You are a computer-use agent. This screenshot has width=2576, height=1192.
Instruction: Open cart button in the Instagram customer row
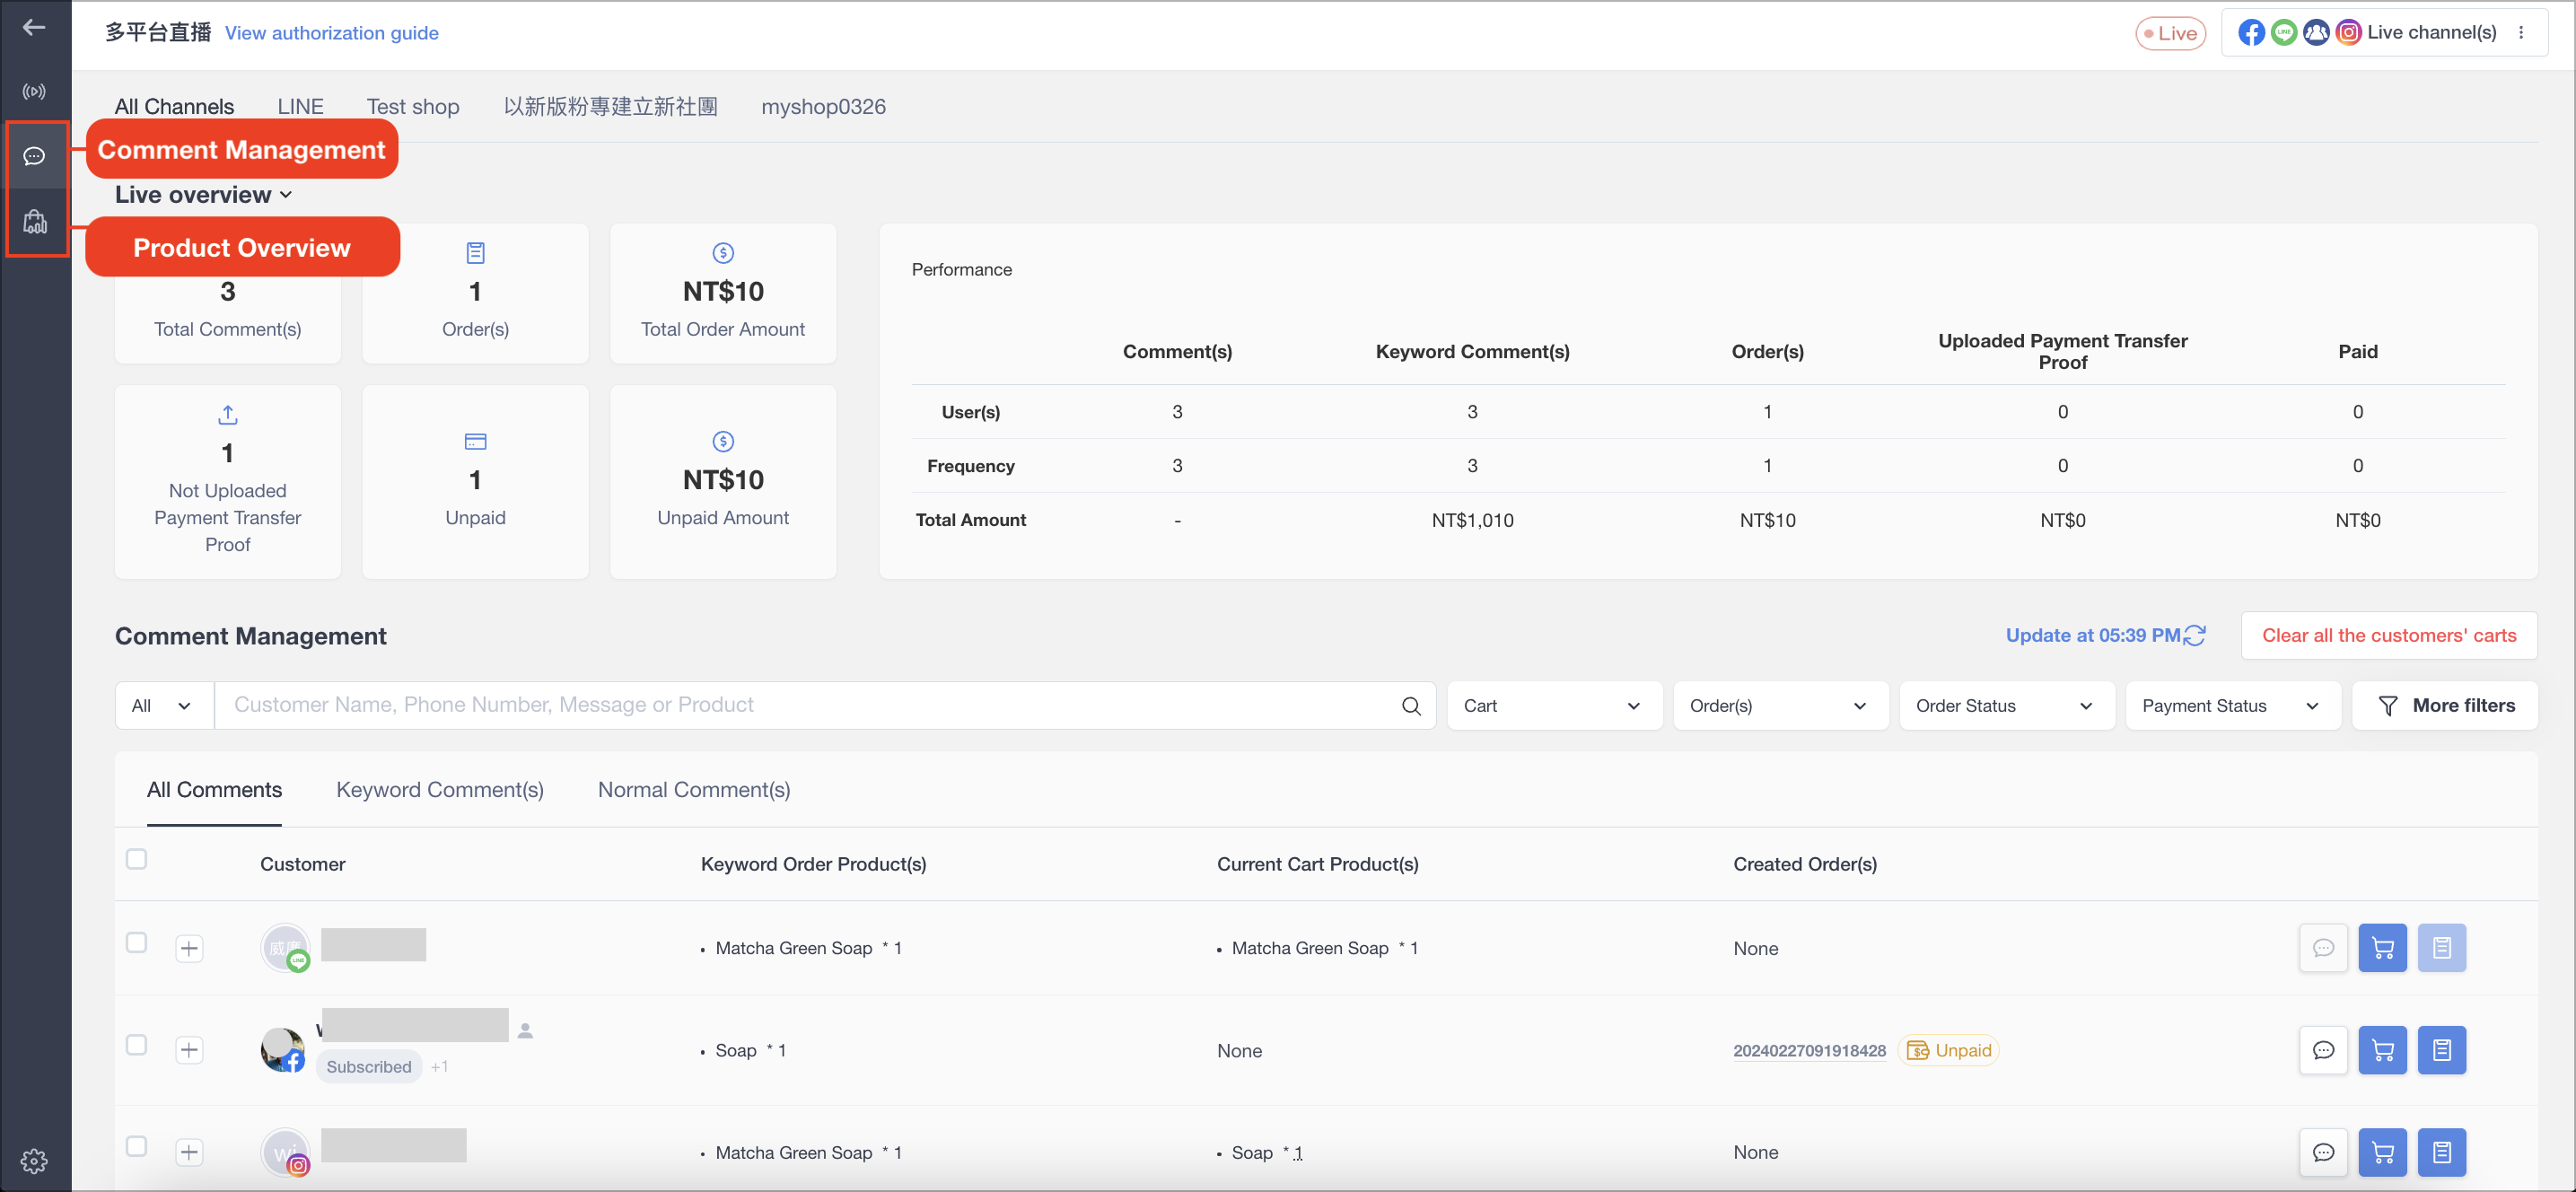pos(2382,1152)
